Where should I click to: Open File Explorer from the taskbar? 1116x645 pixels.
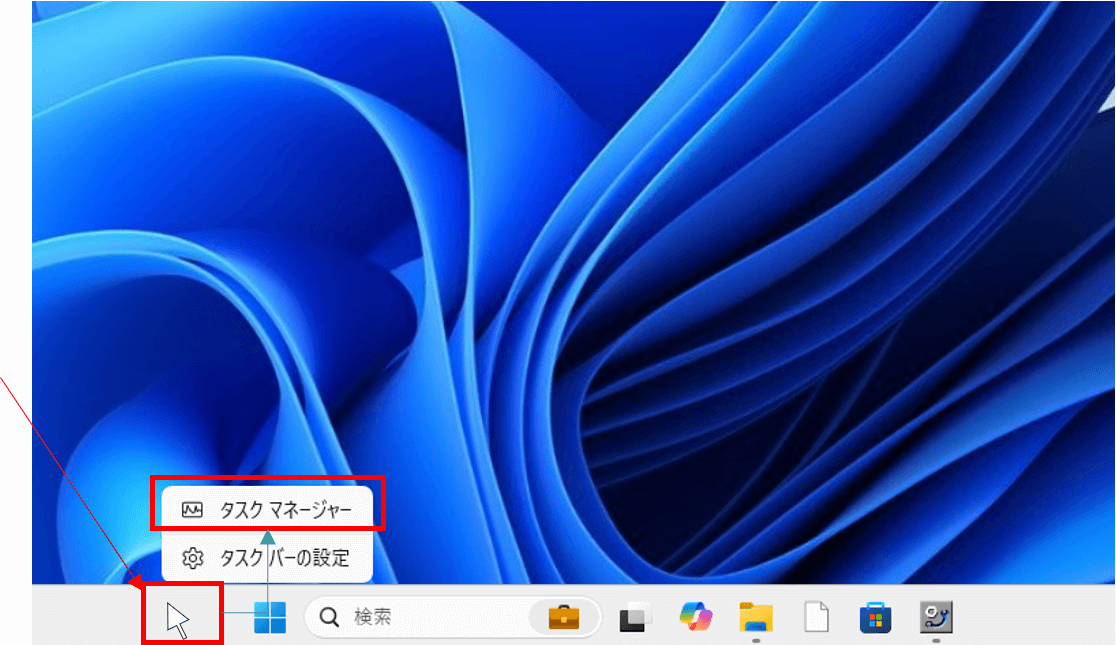[x=756, y=618]
